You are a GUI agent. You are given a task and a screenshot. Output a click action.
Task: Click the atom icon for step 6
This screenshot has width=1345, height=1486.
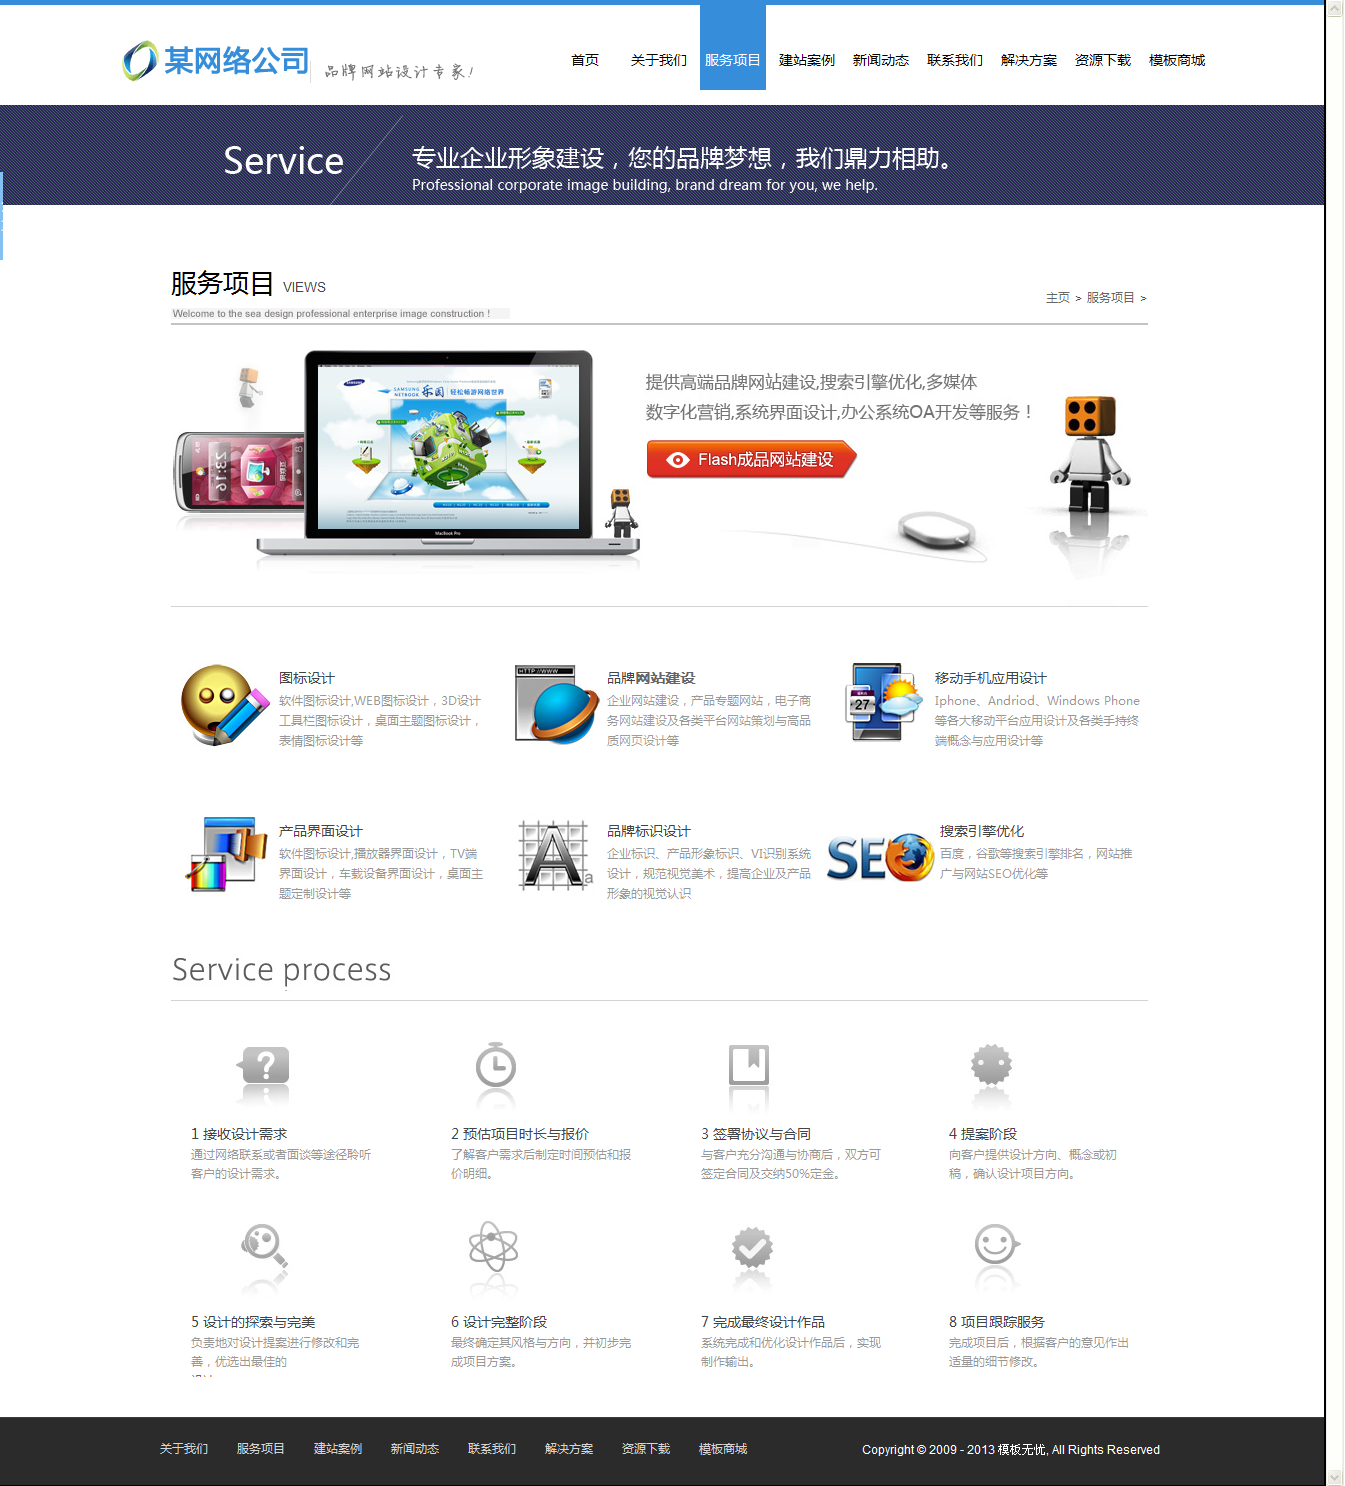493,1247
